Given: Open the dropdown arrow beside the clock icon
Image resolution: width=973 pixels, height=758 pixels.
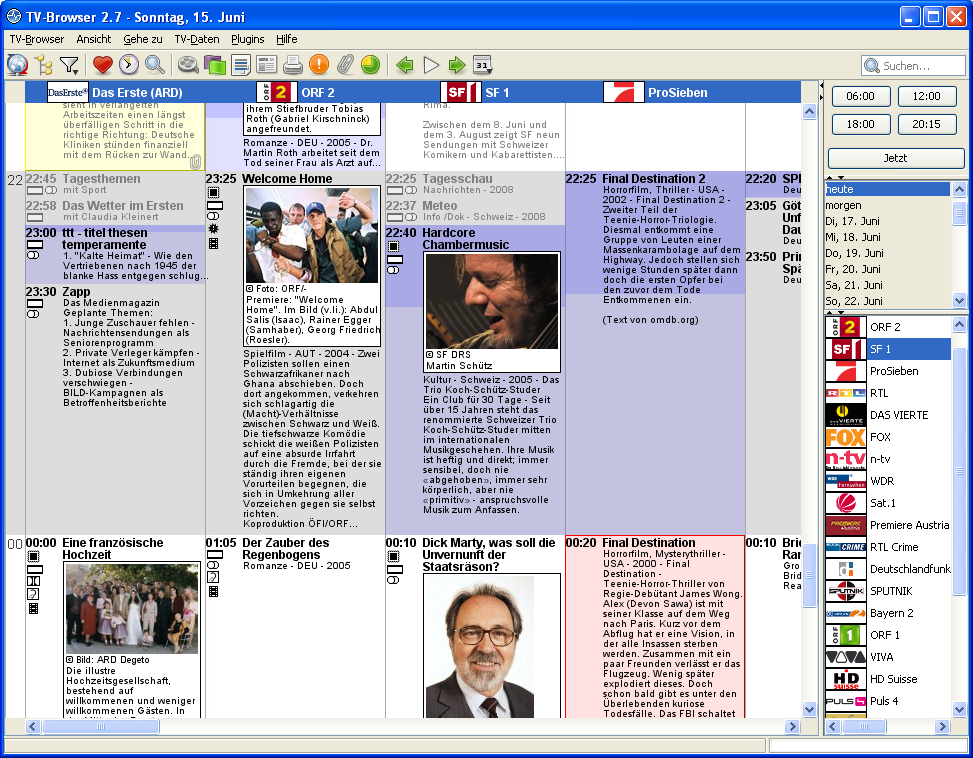Looking at the screenshot, I should pyautogui.click(x=136, y=71).
